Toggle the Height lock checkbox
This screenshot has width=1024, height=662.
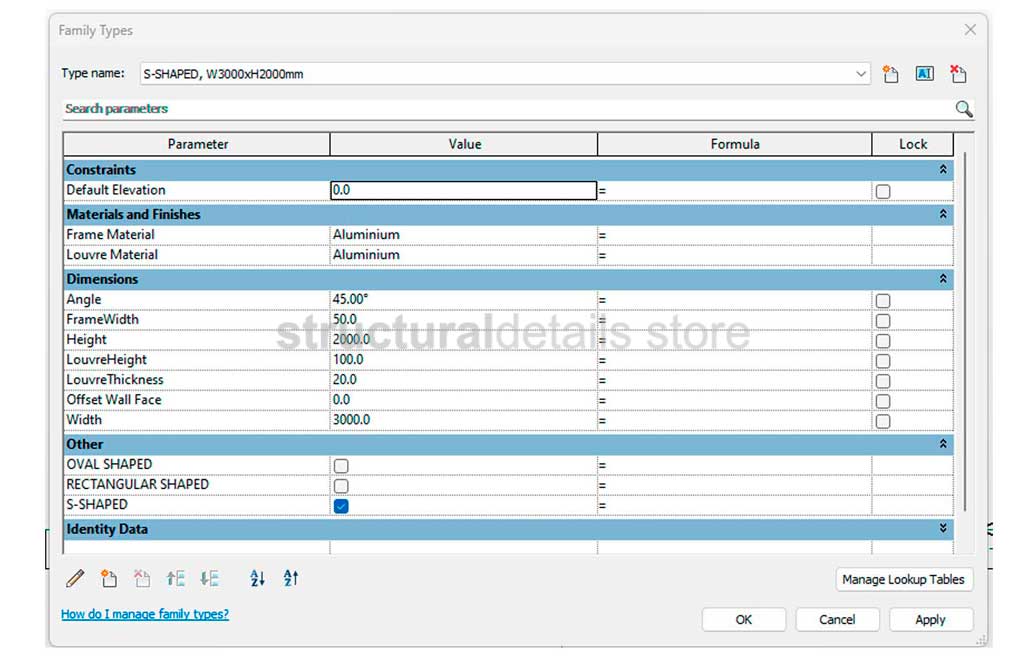[883, 341]
